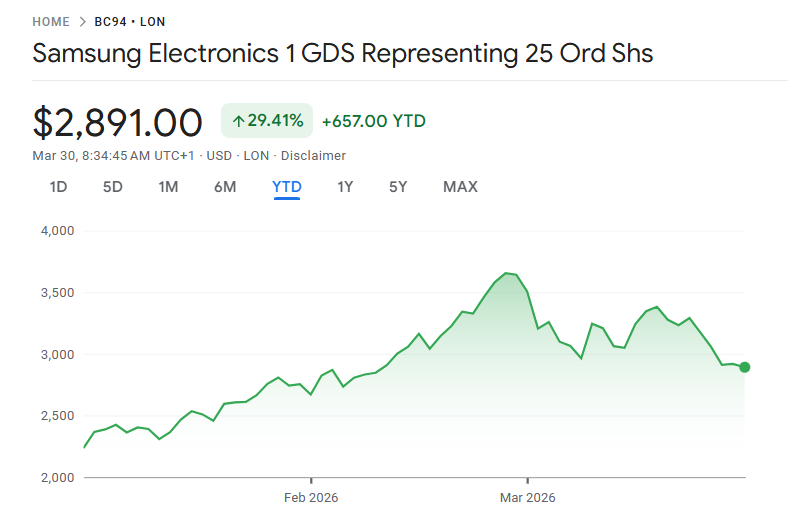The height and width of the screenshot is (517, 788).
Task: Switch to the 6M range tab
Action: (x=225, y=187)
